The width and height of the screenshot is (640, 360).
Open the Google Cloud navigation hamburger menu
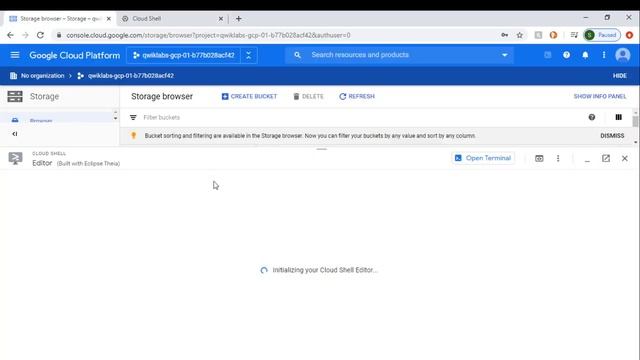[15, 55]
